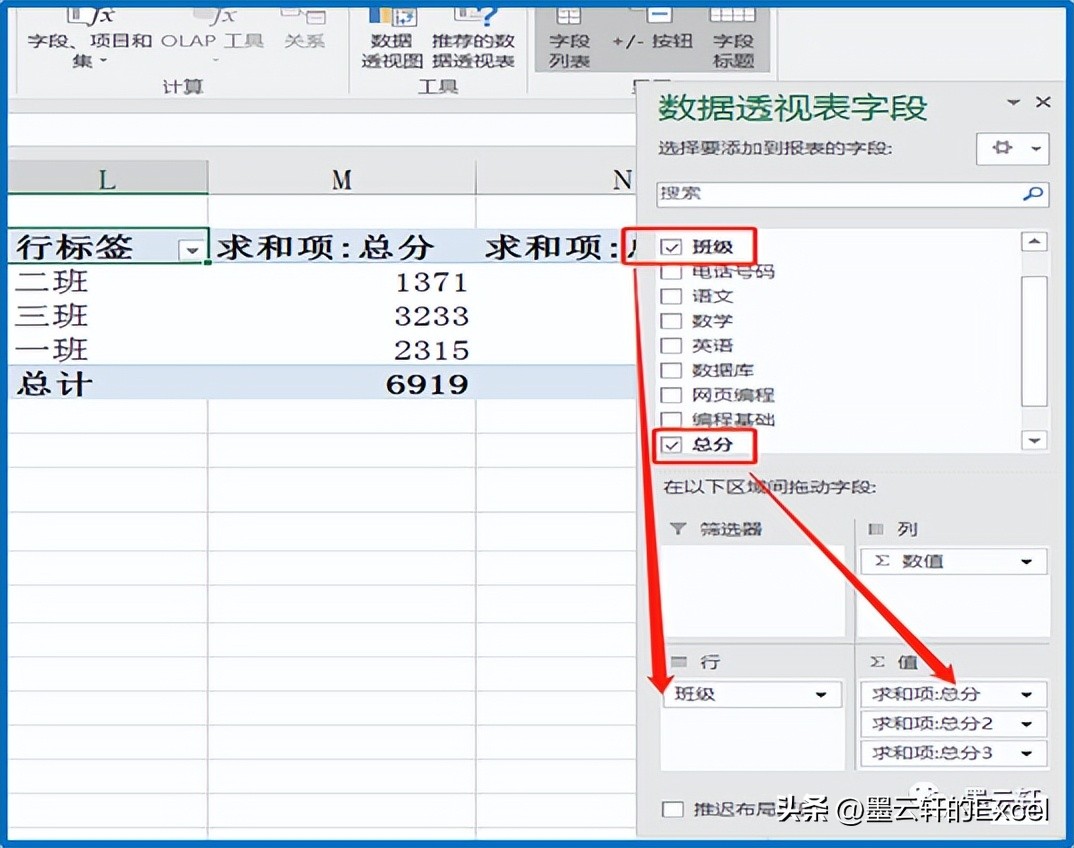
Task: Check the 电话号码 field checkbox
Action: 671,272
